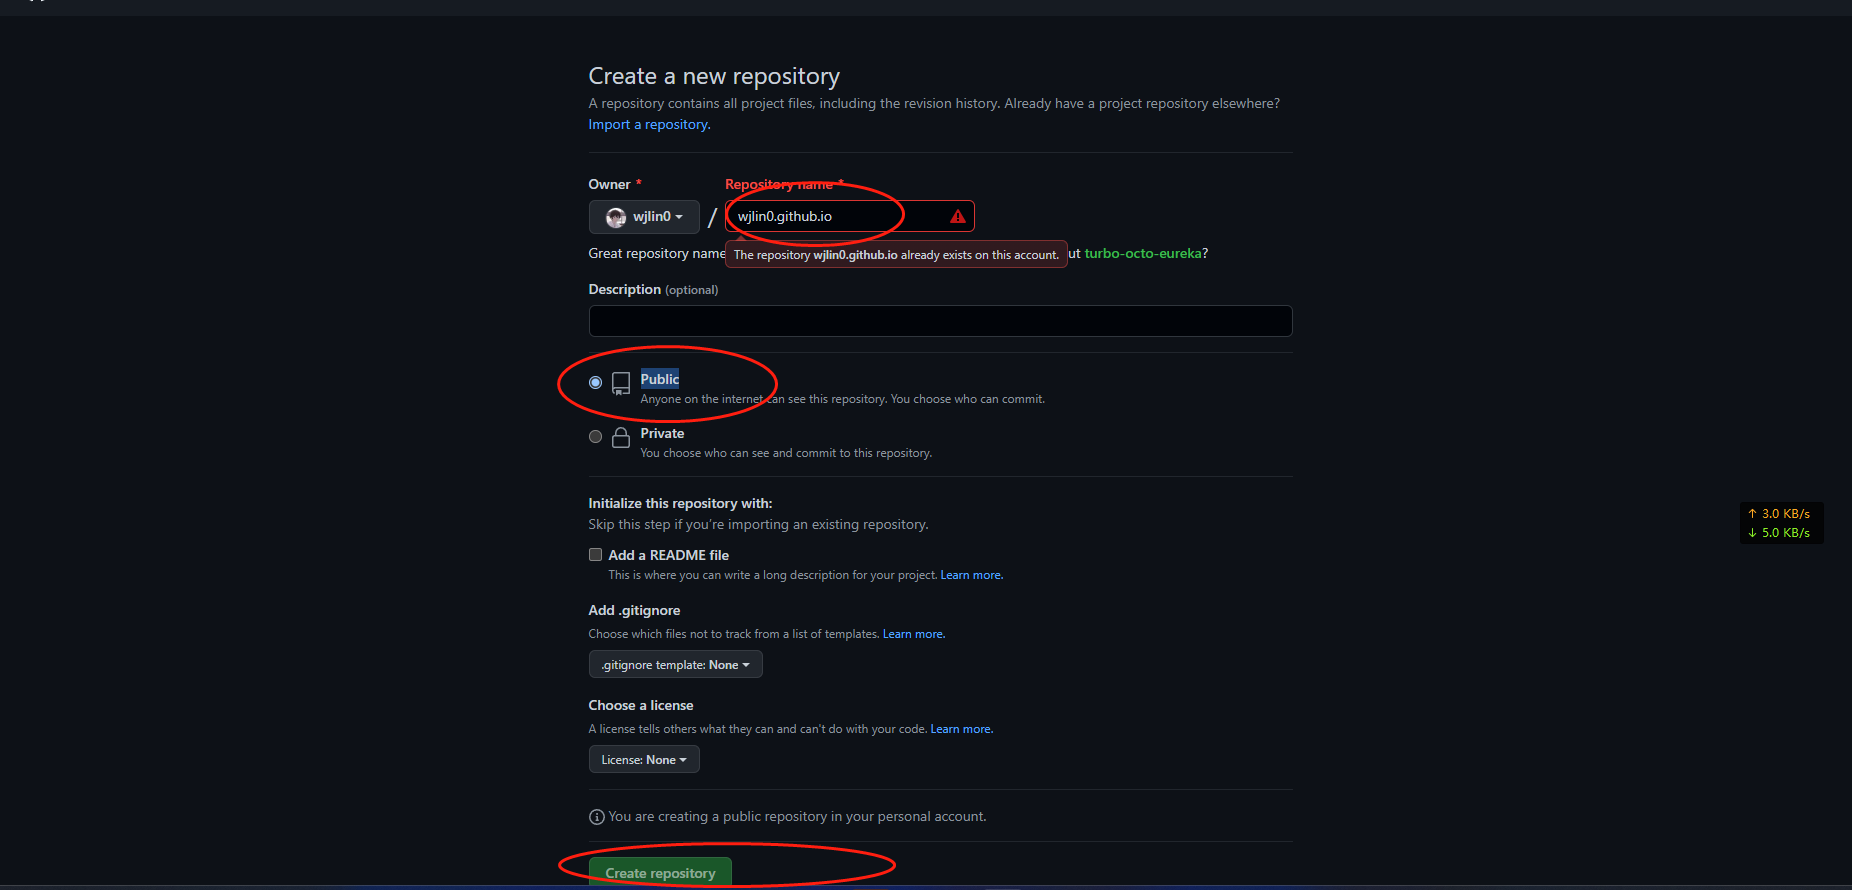The width and height of the screenshot is (1852, 890).
Task: Click the Description input field
Action: [x=940, y=321]
